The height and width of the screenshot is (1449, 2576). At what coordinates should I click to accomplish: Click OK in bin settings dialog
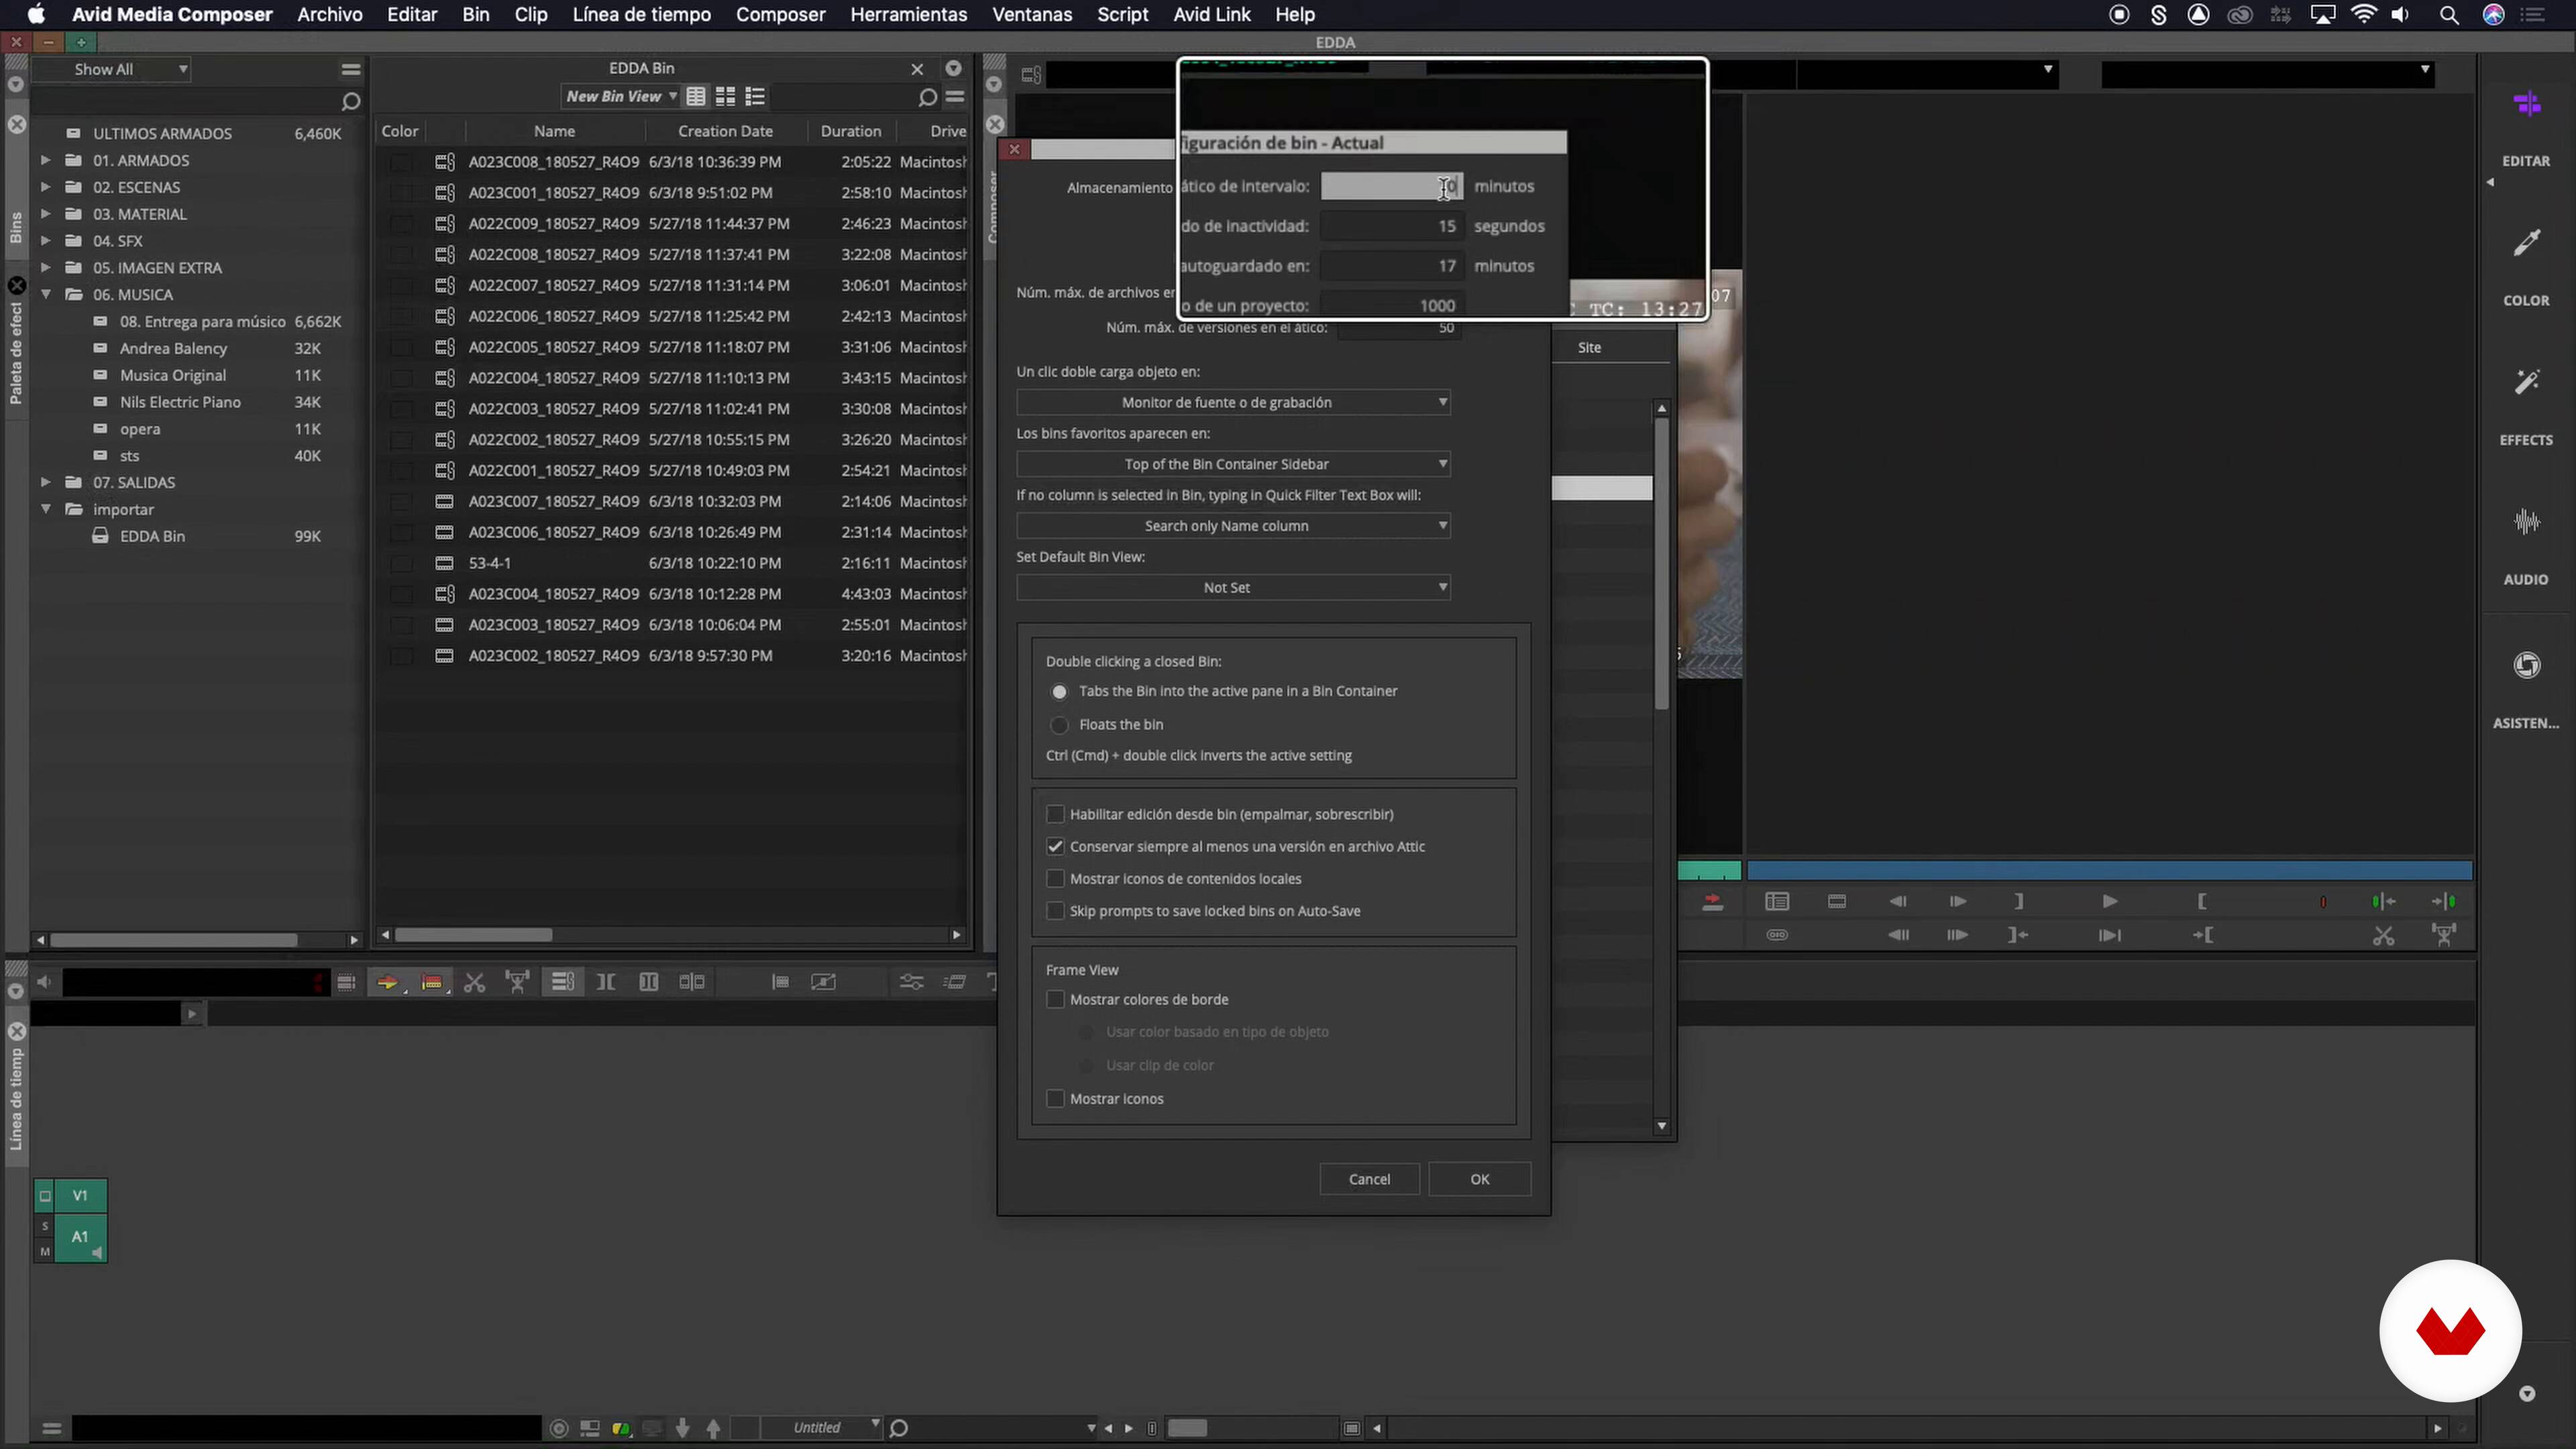1479,1179
